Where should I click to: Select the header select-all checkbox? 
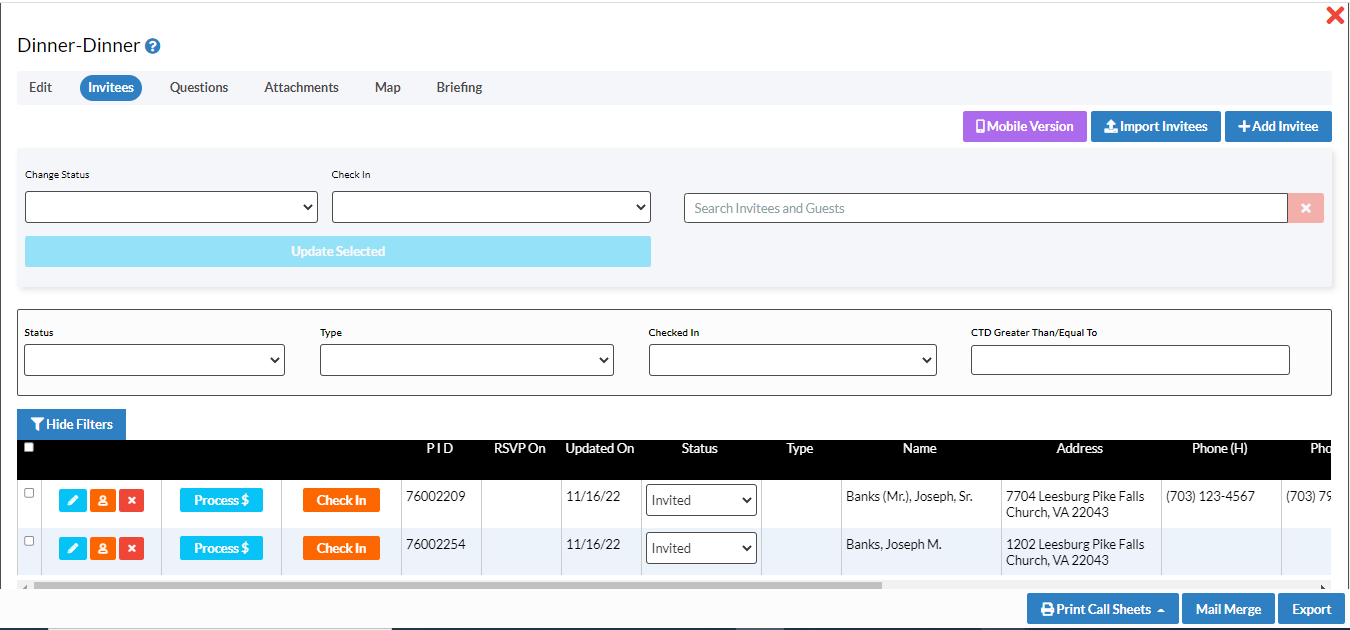click(x=29, y=447)
